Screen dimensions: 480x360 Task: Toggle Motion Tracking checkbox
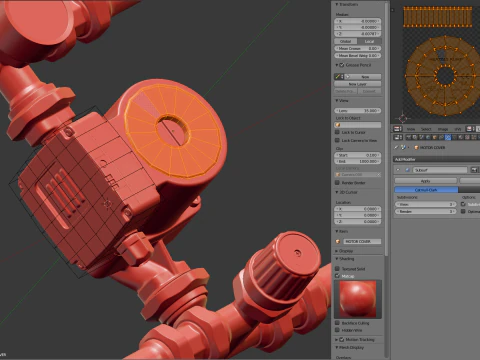coord(342,339)
